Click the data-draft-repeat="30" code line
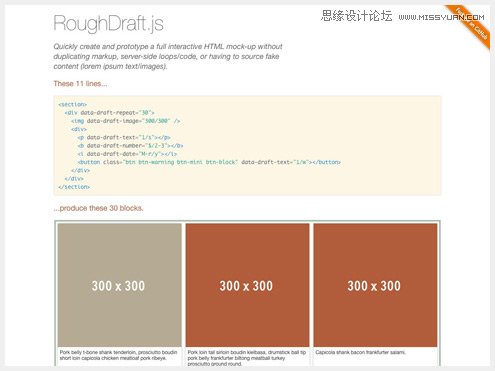 click(x=109, y=113)
